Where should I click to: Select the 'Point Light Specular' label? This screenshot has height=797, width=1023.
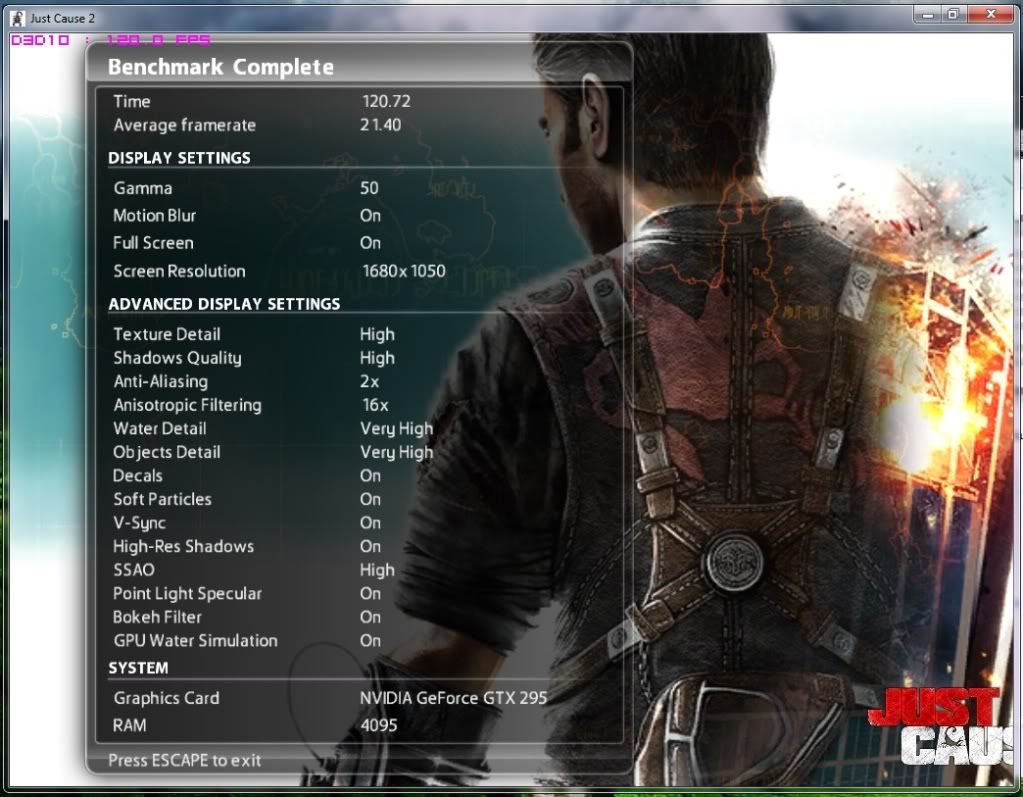pos(187,594)
